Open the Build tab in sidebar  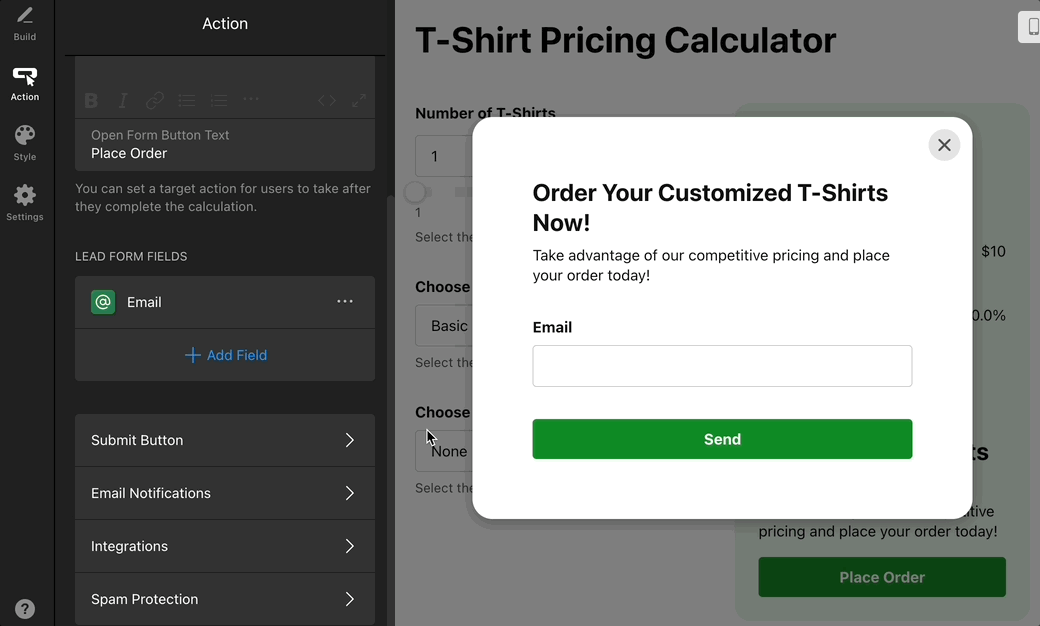tap(25, 24)
